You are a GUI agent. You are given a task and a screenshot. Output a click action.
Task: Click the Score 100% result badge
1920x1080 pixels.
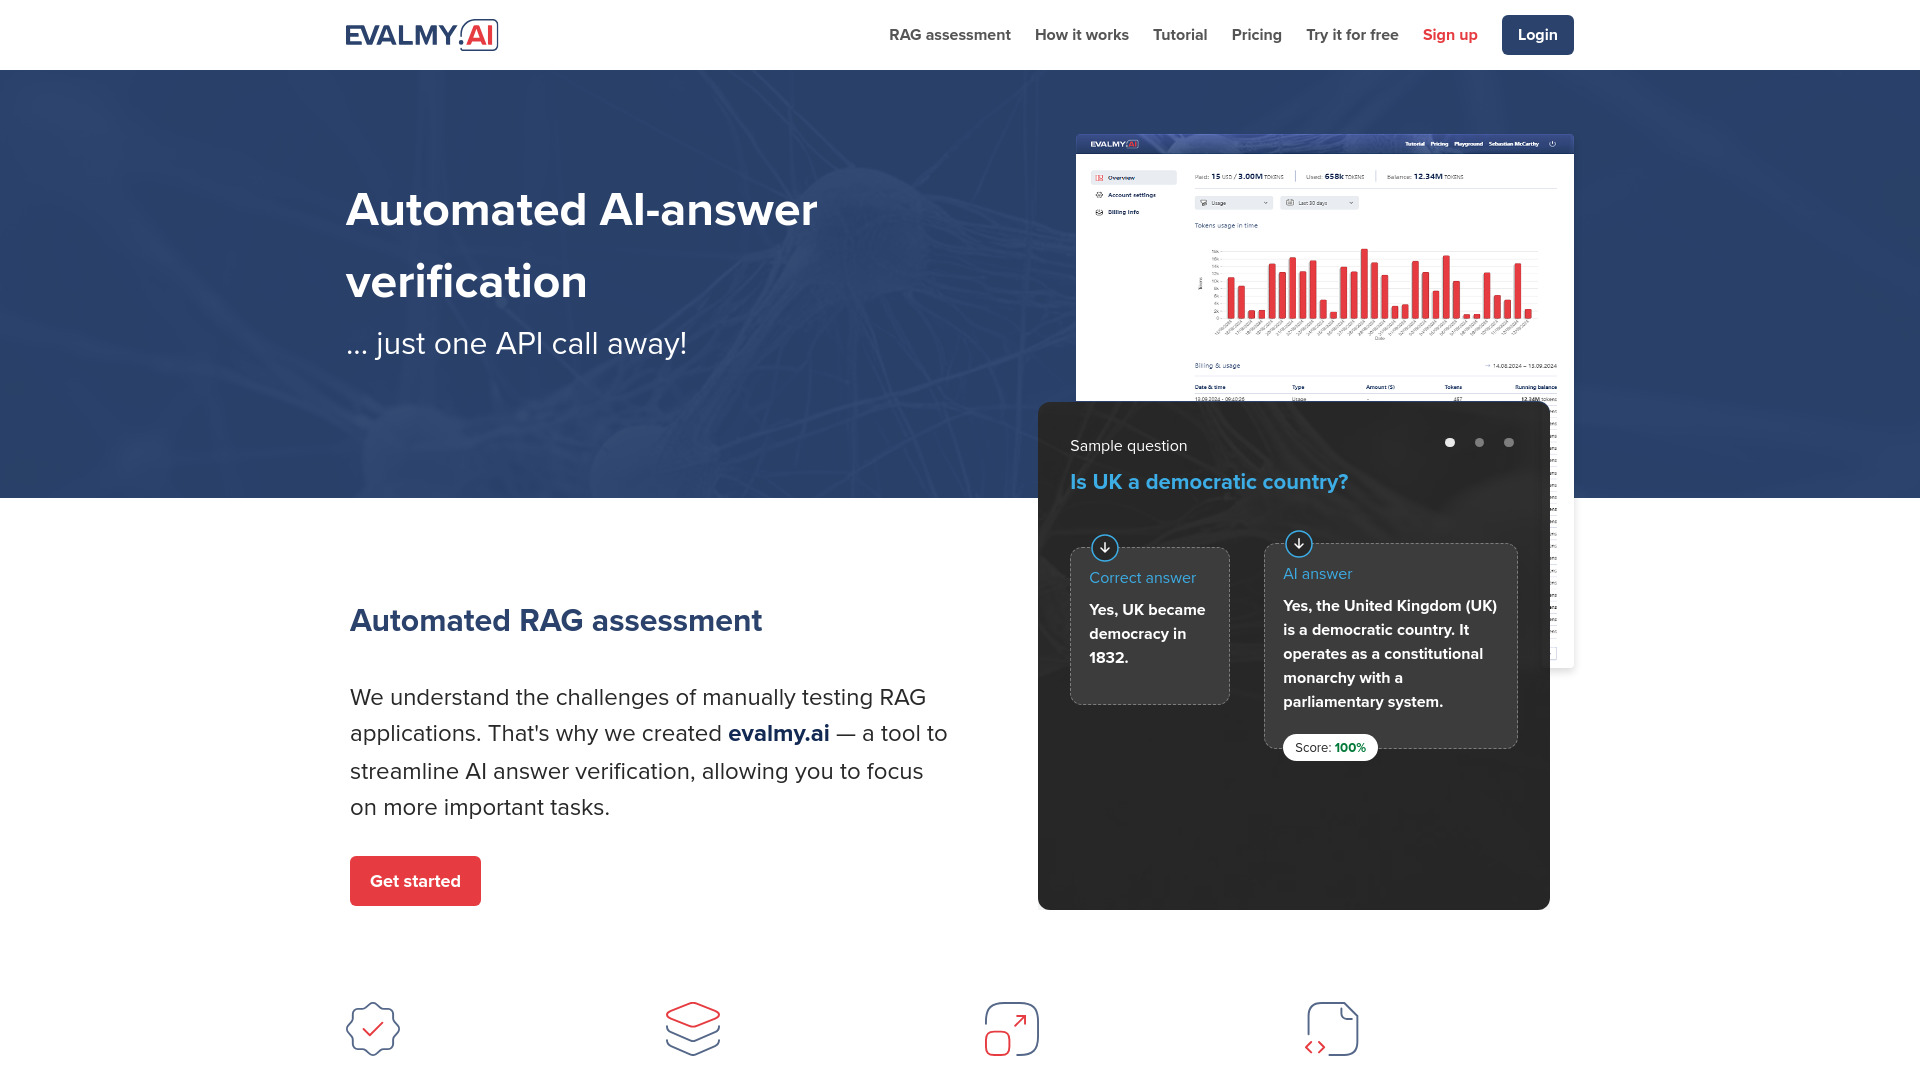tap(1331, 746)
